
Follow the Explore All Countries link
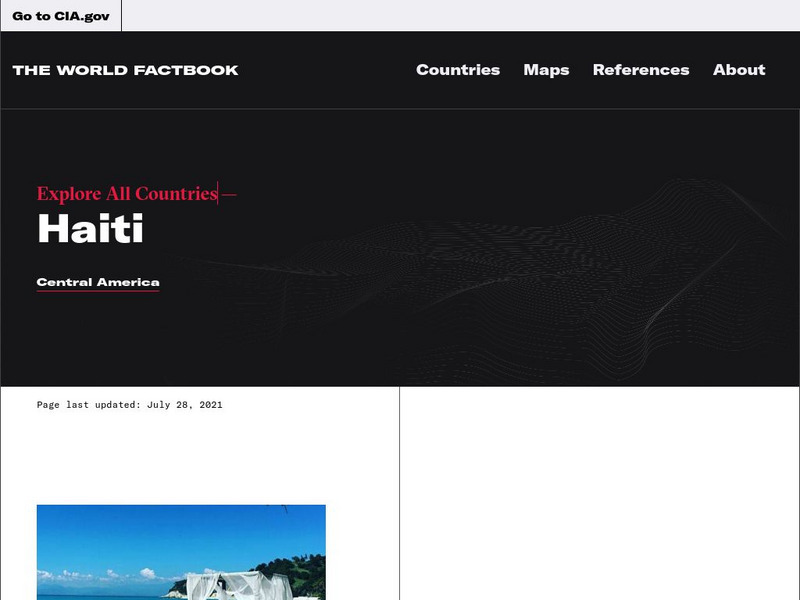click(128, 194)
